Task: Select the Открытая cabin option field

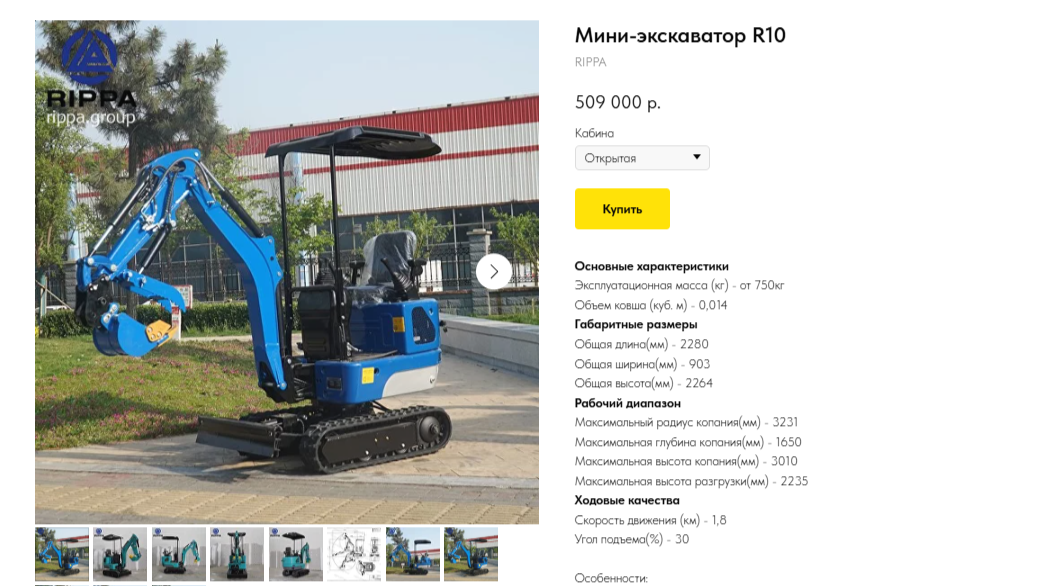Action: pos(642,158)
